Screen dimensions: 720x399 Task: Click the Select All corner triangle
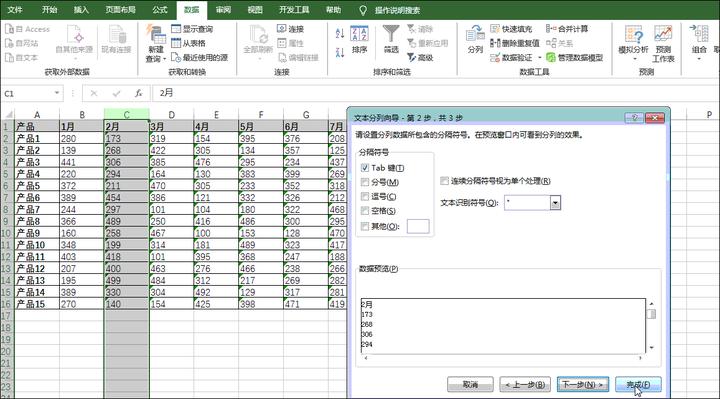8,114
